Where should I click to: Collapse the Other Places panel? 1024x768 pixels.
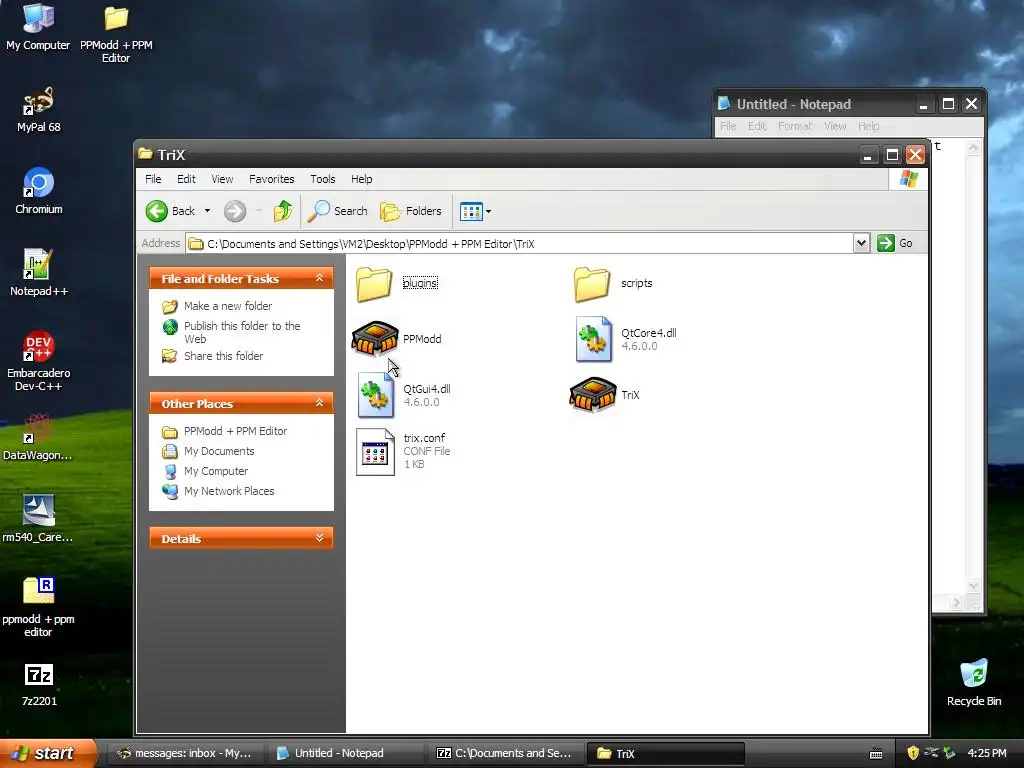319,403
